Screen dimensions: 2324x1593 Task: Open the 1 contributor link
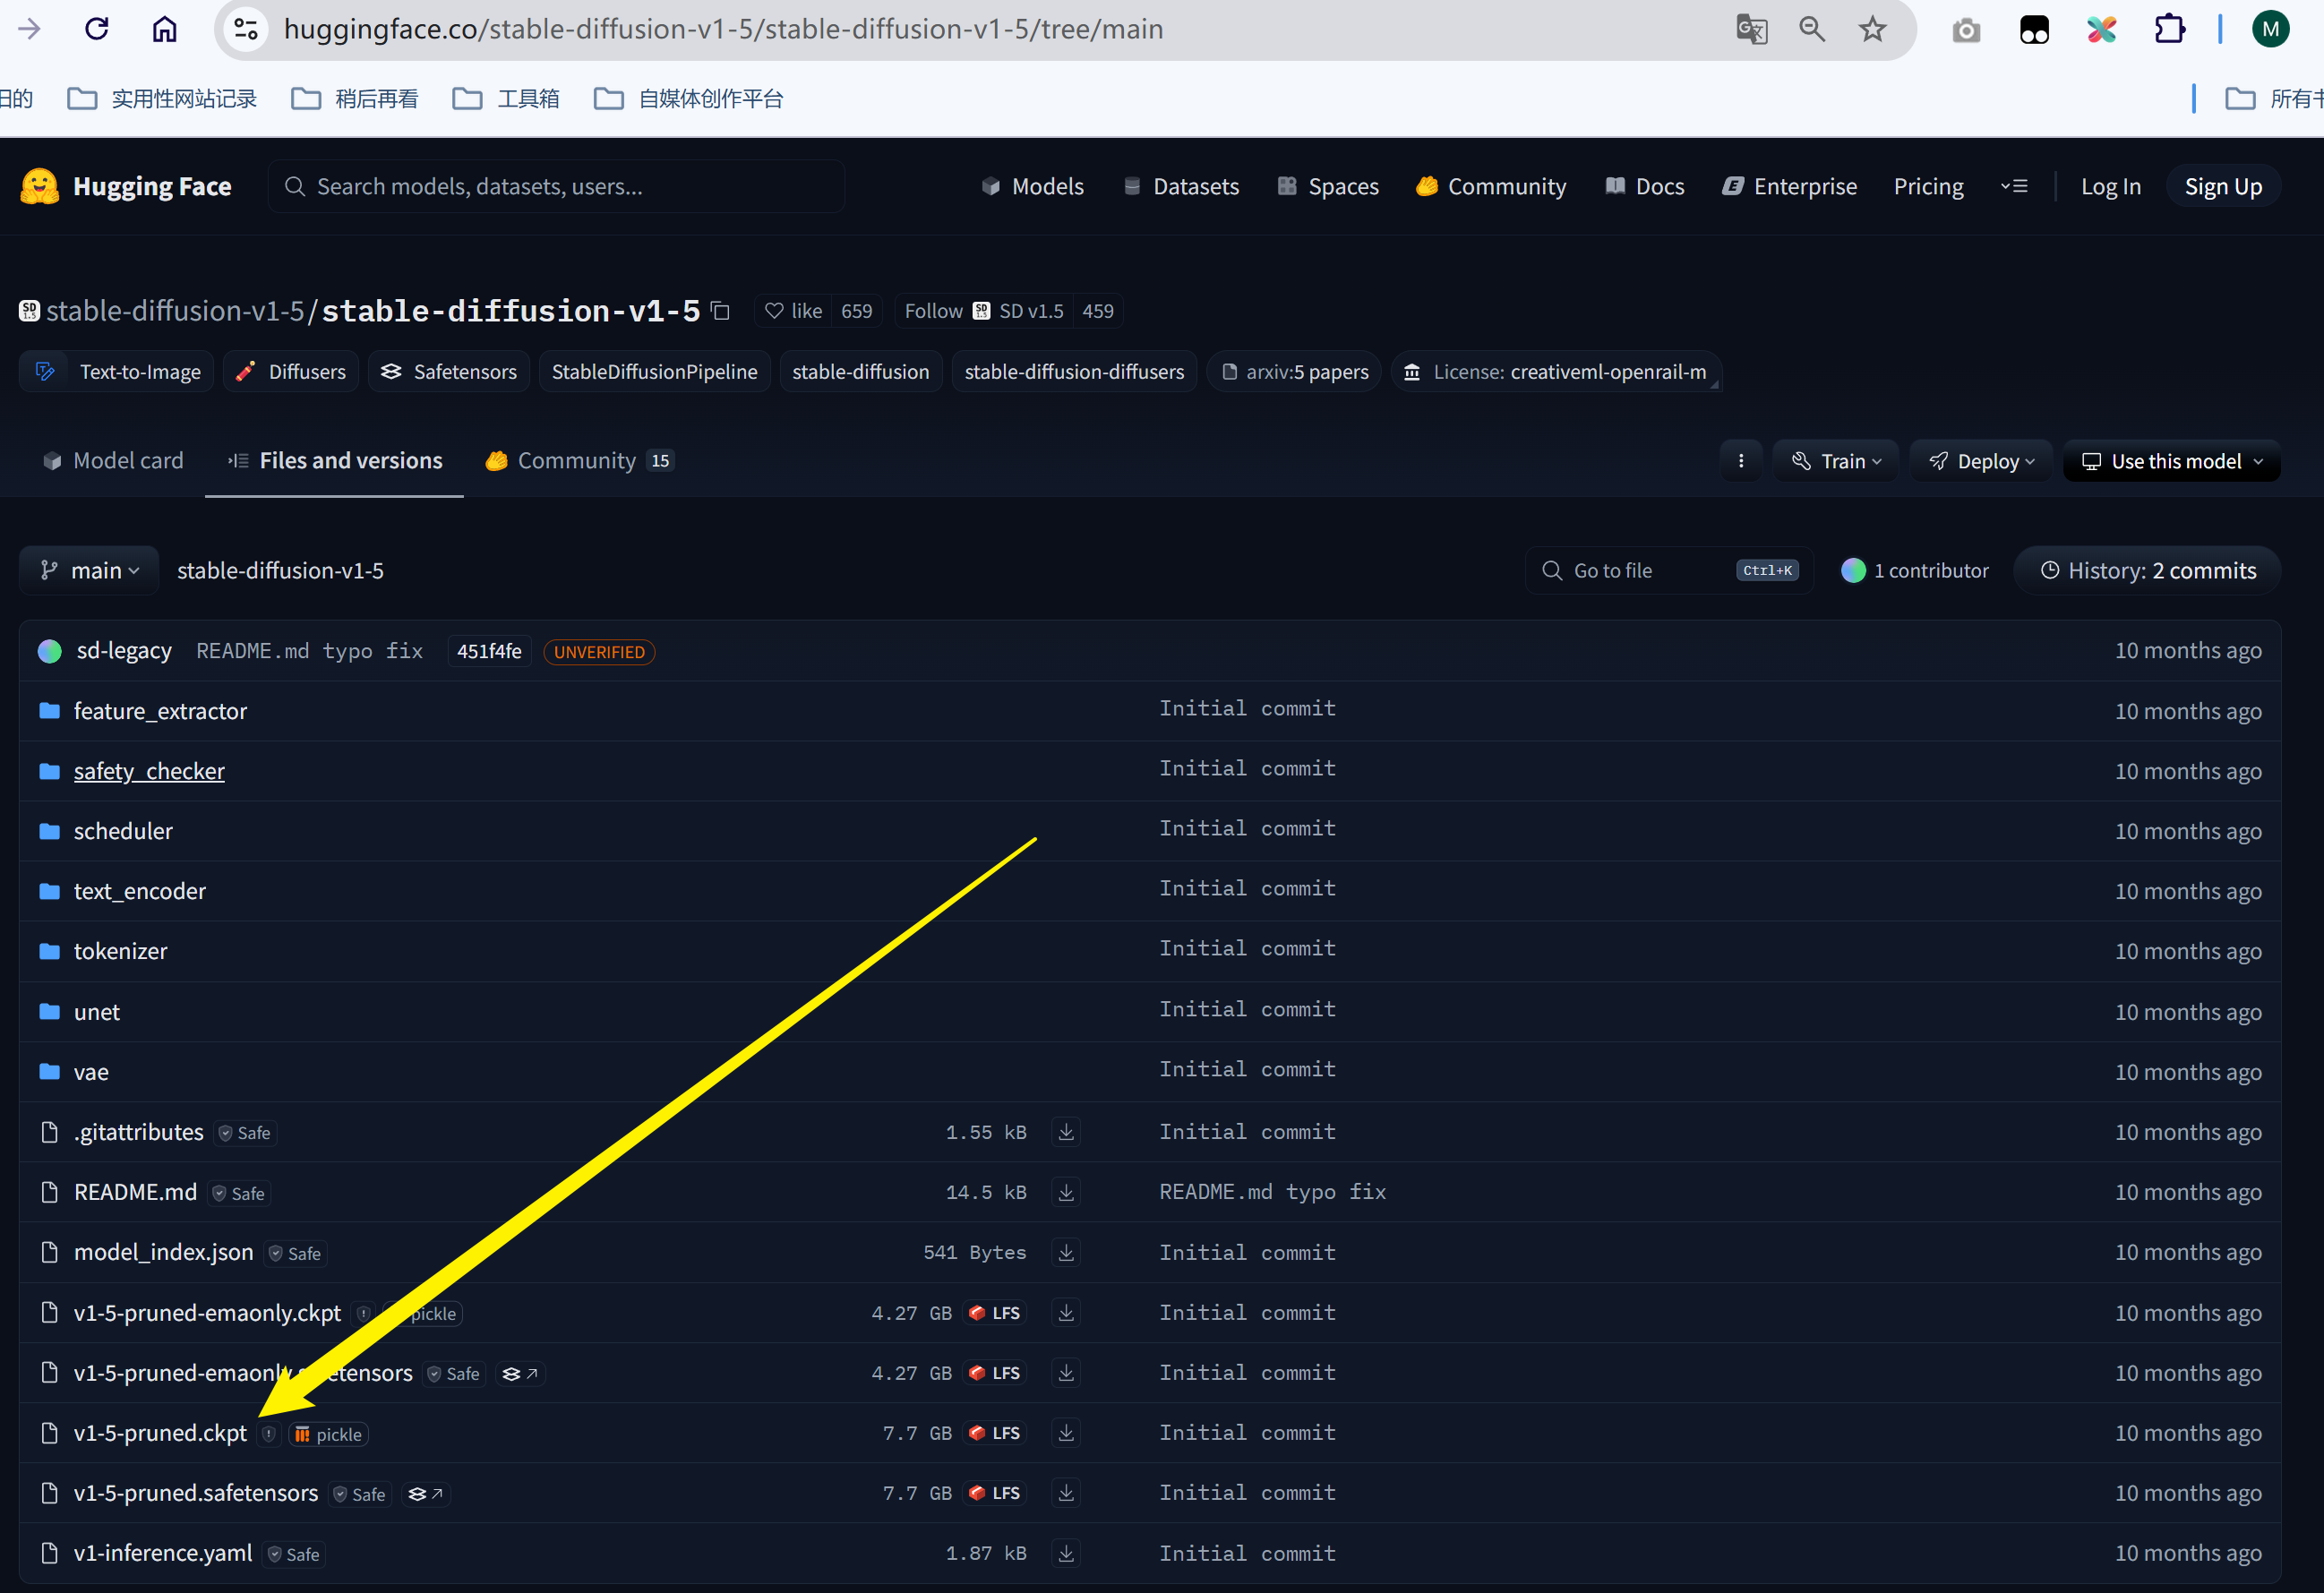point(1915,571)
